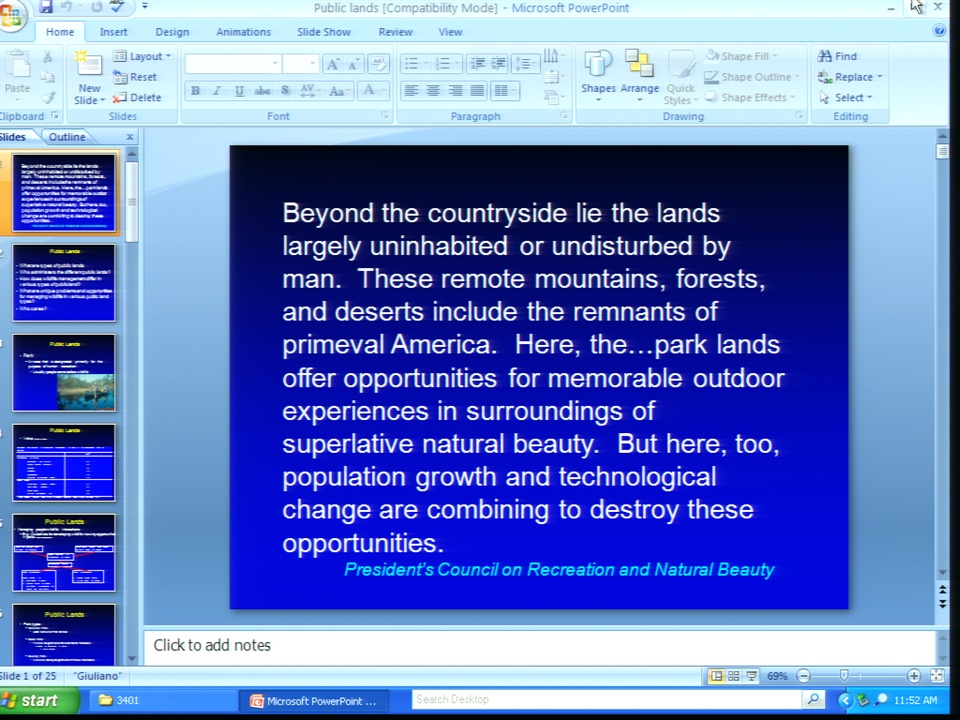Open the Home ribbon tab
This screenshot has width=960, height=720.
pos(60,32)
